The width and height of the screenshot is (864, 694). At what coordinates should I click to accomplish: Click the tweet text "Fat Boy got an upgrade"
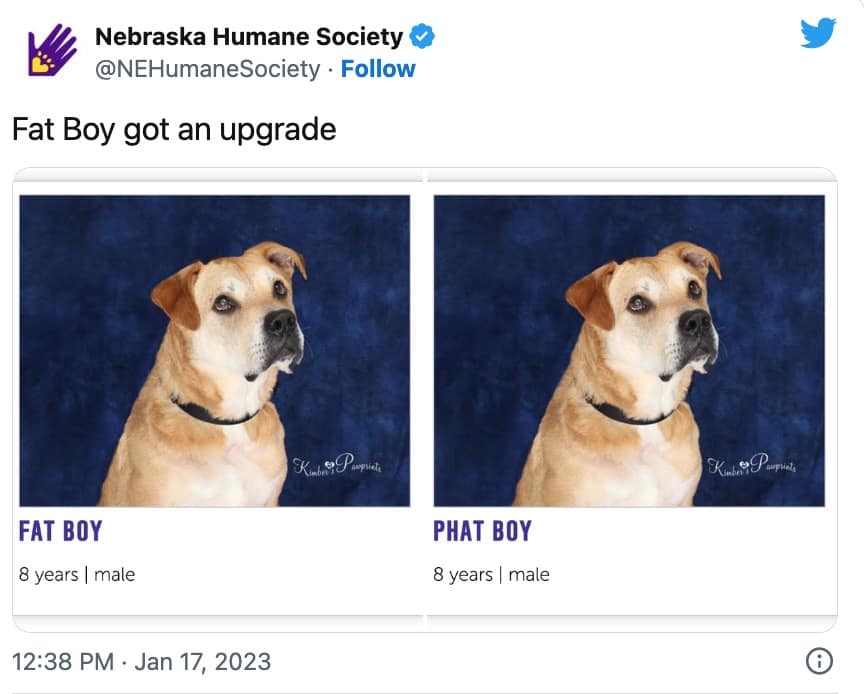click(174, 130)
